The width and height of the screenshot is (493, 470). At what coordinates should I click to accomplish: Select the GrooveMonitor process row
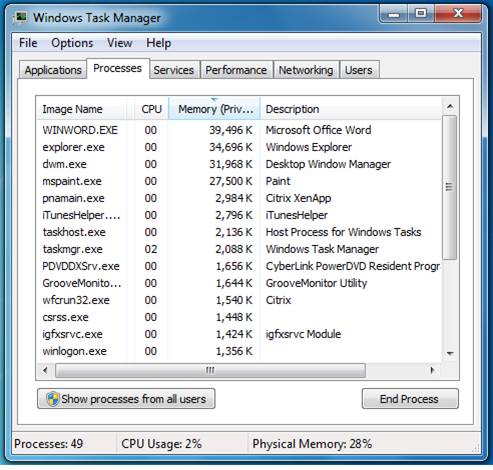pyautogui.click(x=239, y=283)
